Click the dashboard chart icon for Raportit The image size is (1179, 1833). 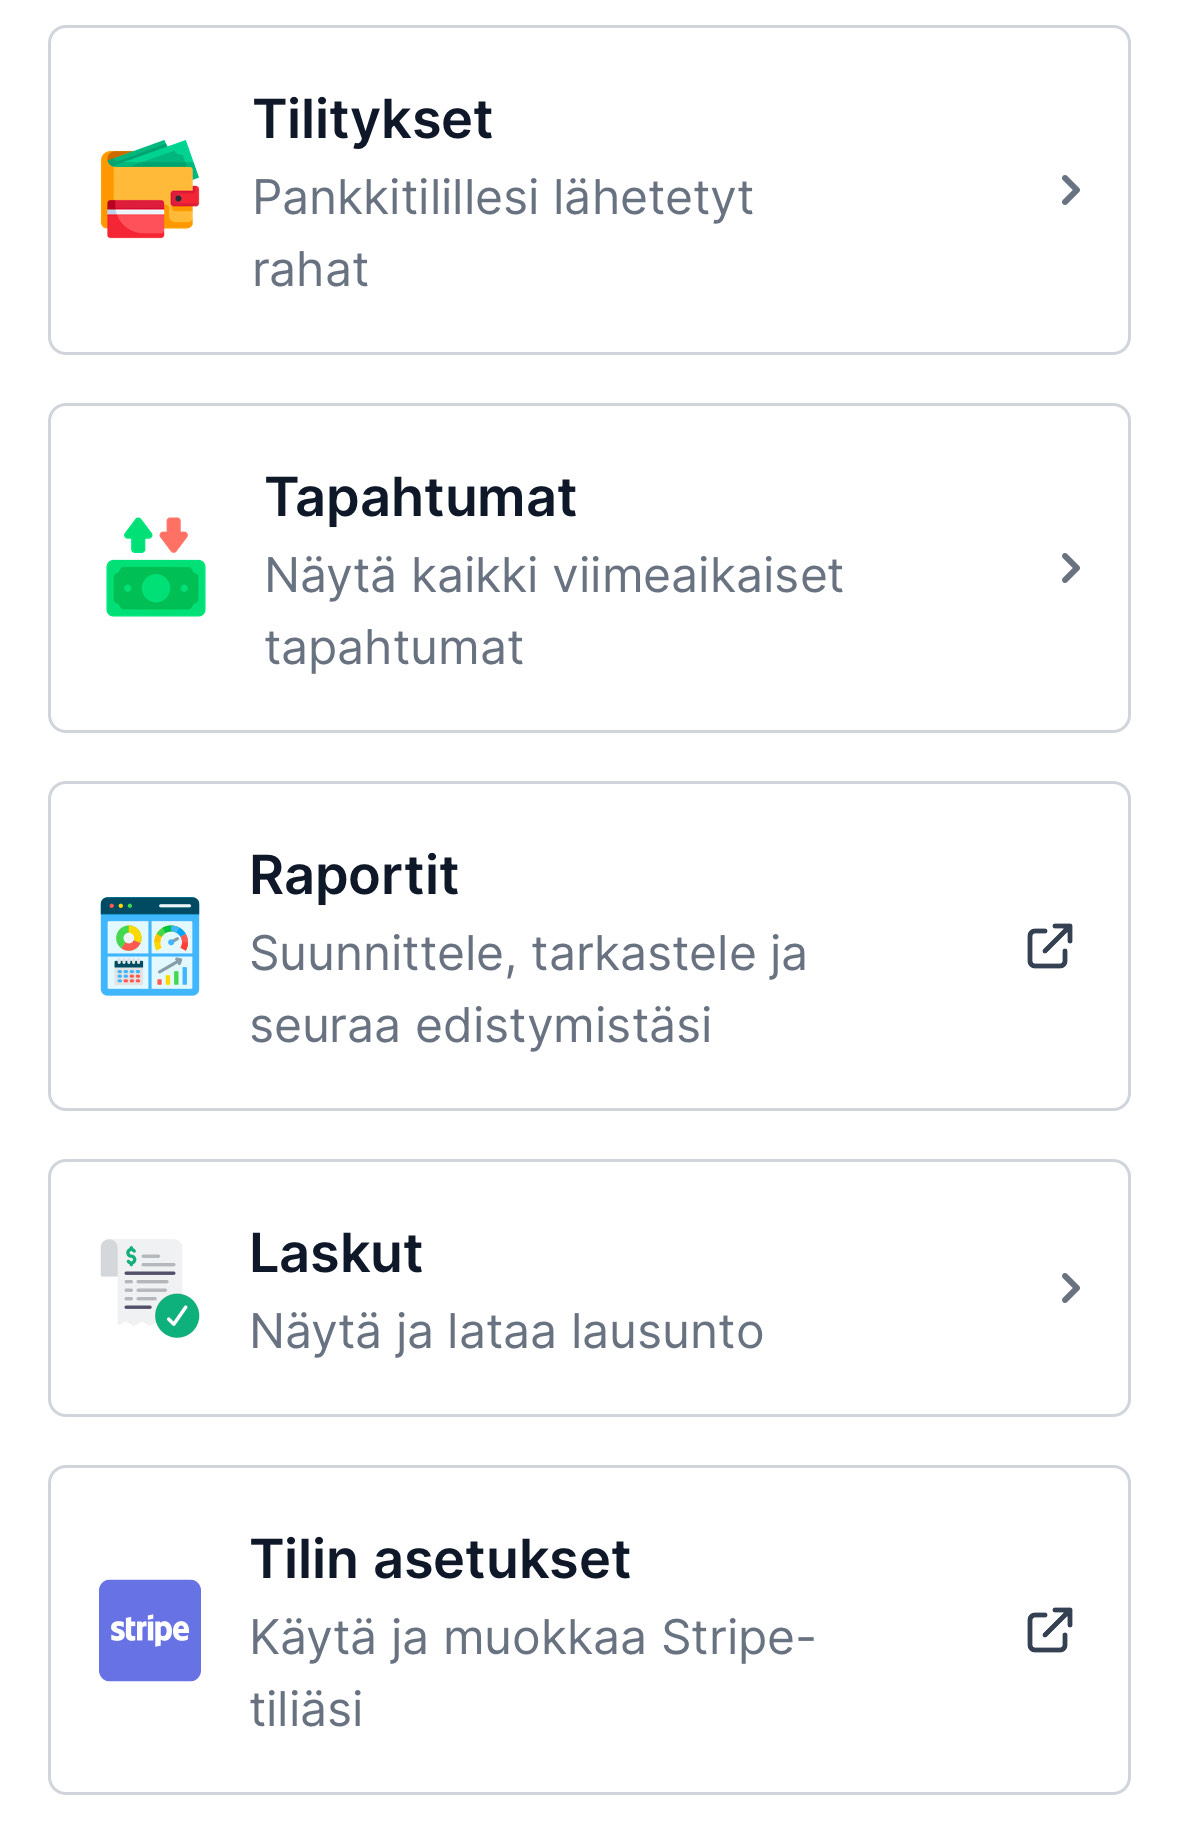pyautogui.click(x=150, y=946)
